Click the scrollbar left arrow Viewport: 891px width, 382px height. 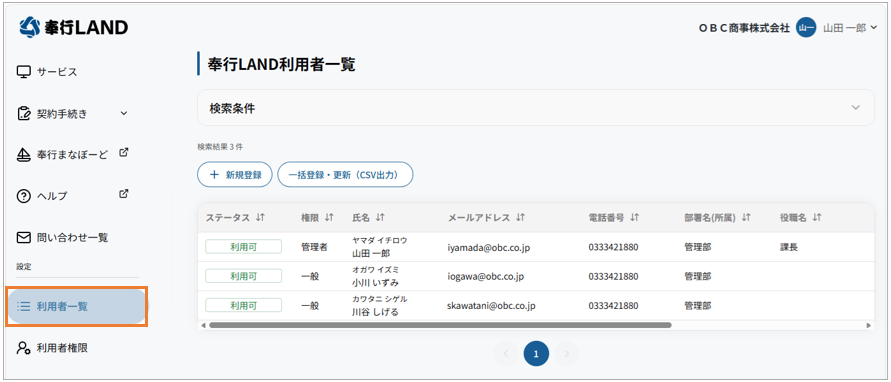203,325
